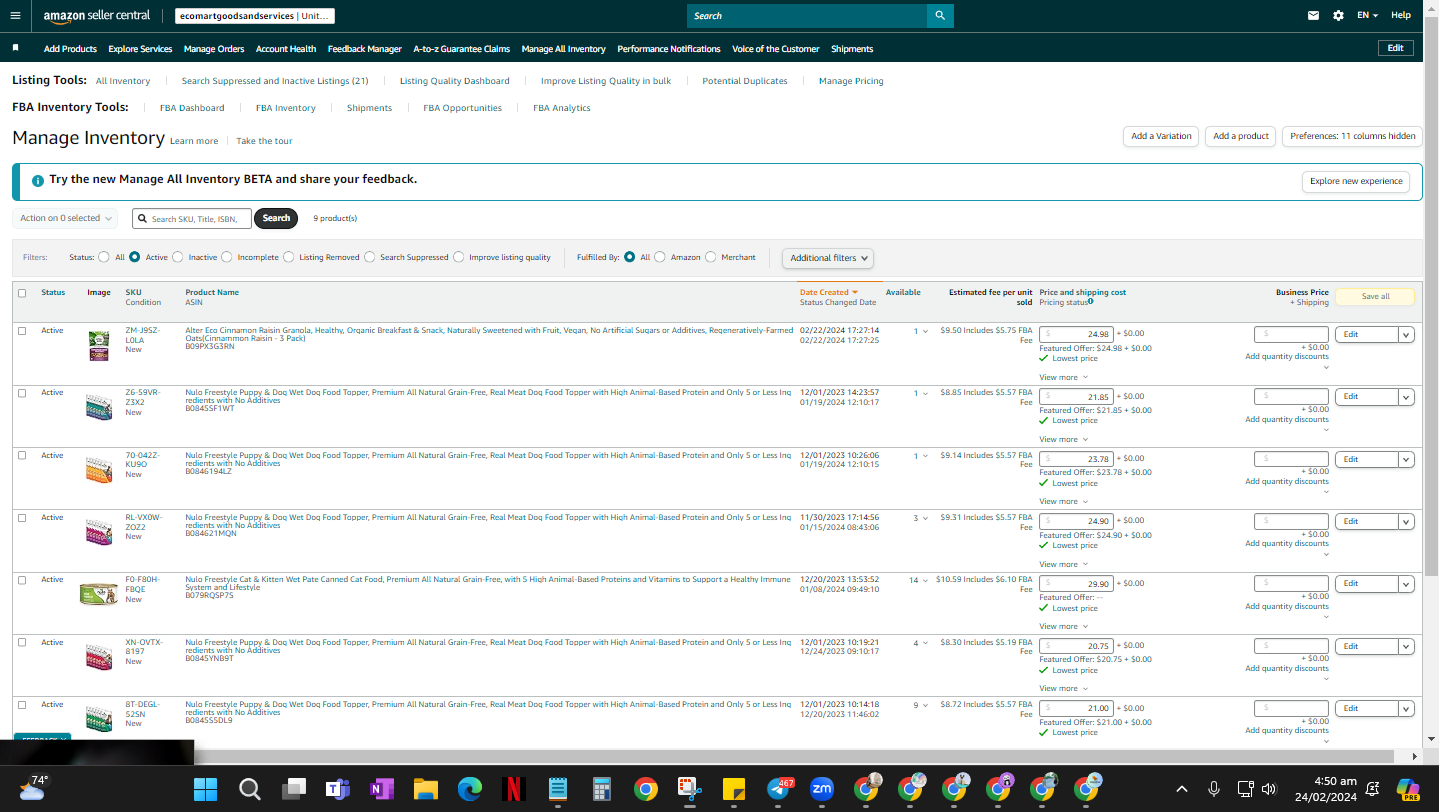Select the Incomplete status filter
The width and height of the screenshot is (1439, 812).
tap(227, 257)
